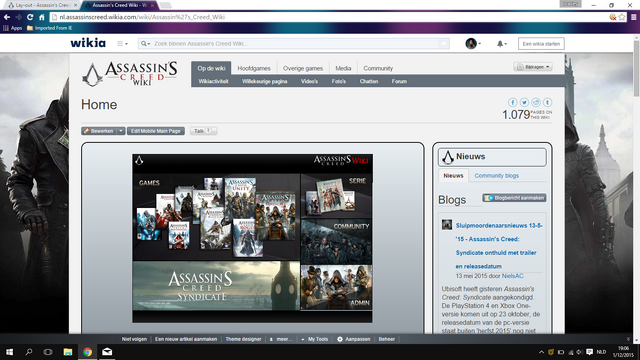Open the browser home page icon
The image size is (640, 360).
point(42,17)
